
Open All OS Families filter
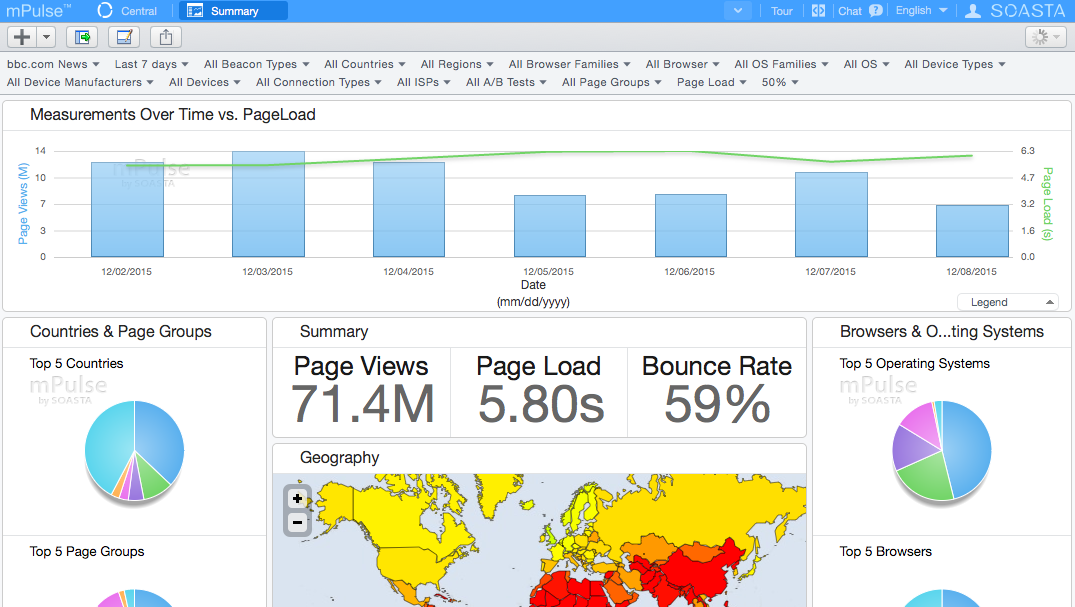[782, 64]
